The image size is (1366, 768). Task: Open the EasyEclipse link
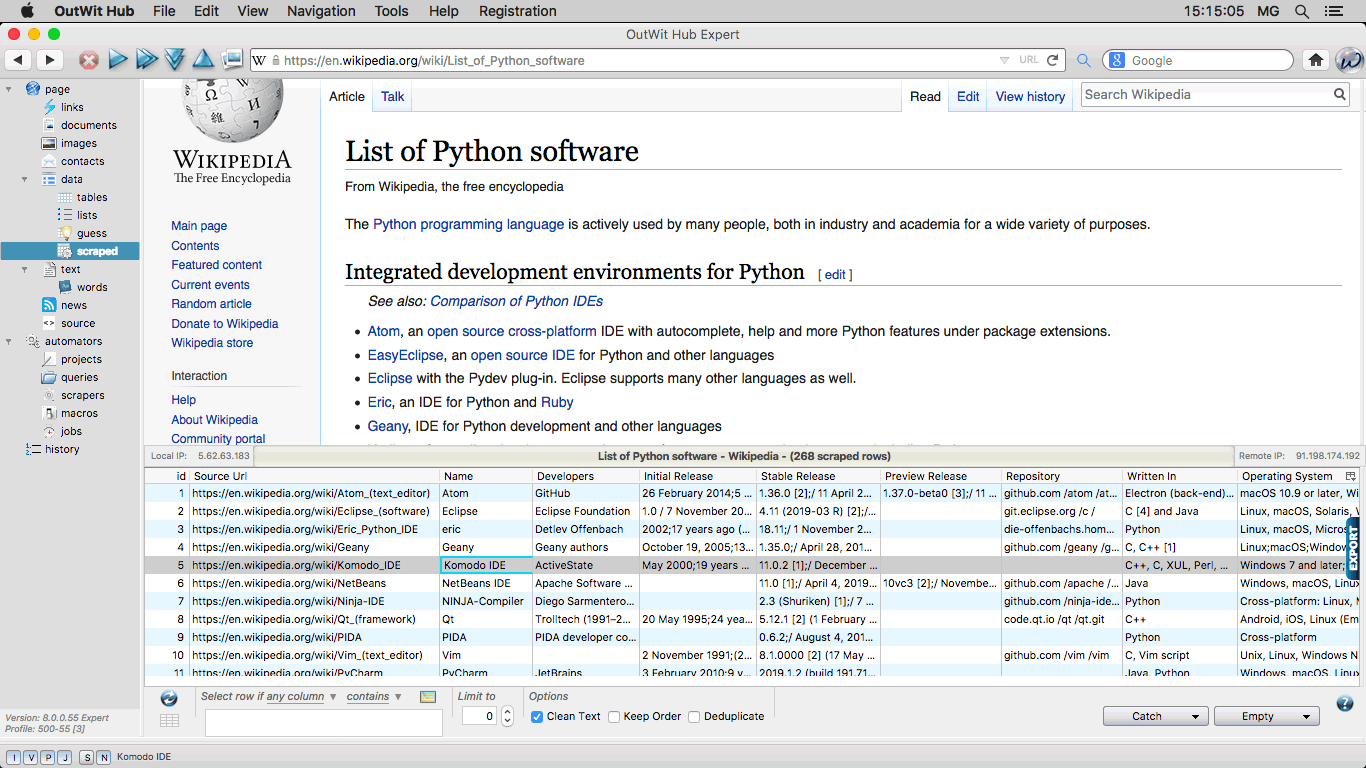pos(406,355)
